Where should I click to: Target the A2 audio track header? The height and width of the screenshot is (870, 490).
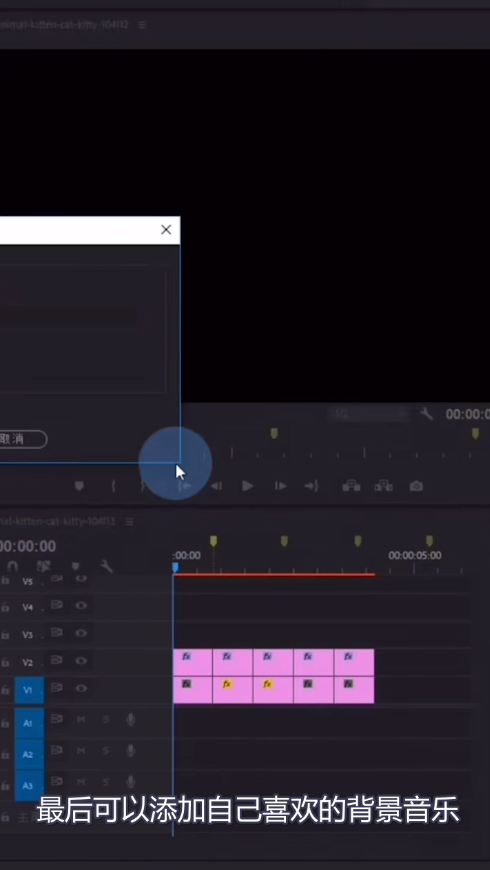[29, 754]
